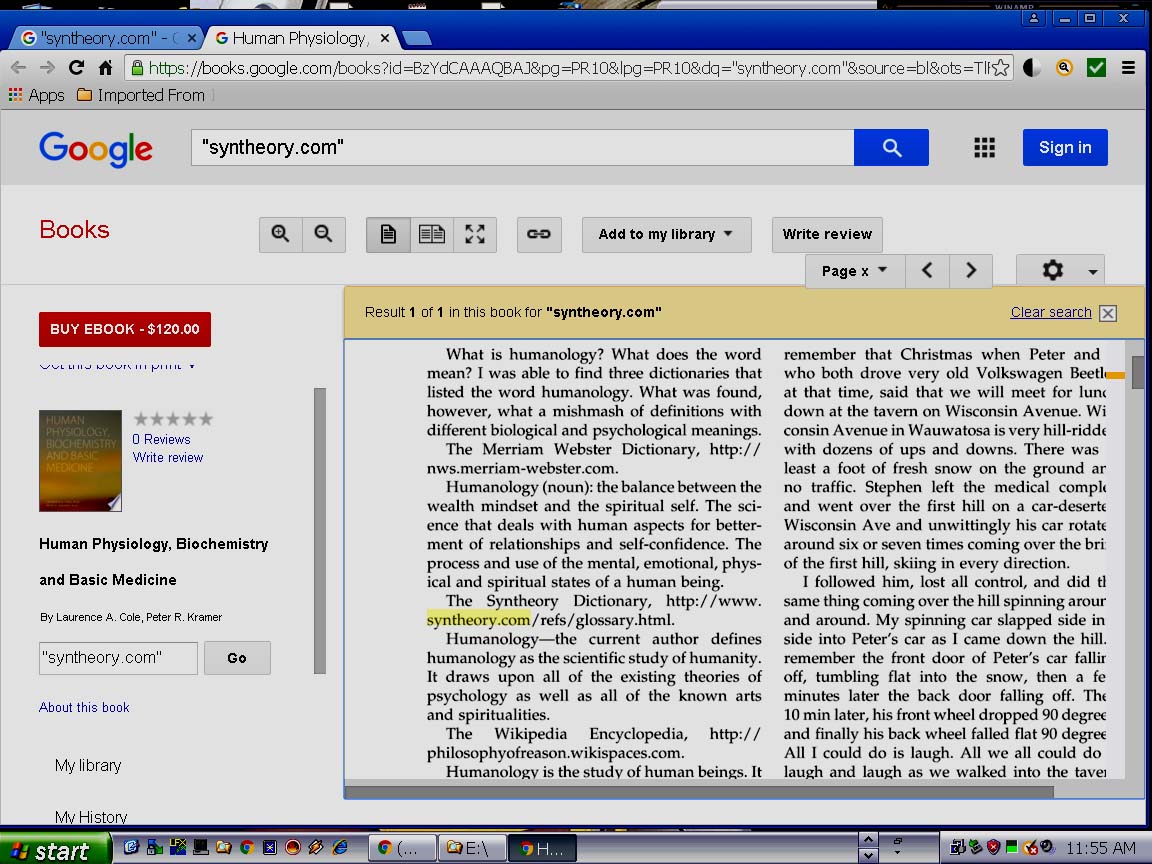Viewport: 1152px width, 864px height.
Task: Switch to two-page view
Action: (431, 234)
